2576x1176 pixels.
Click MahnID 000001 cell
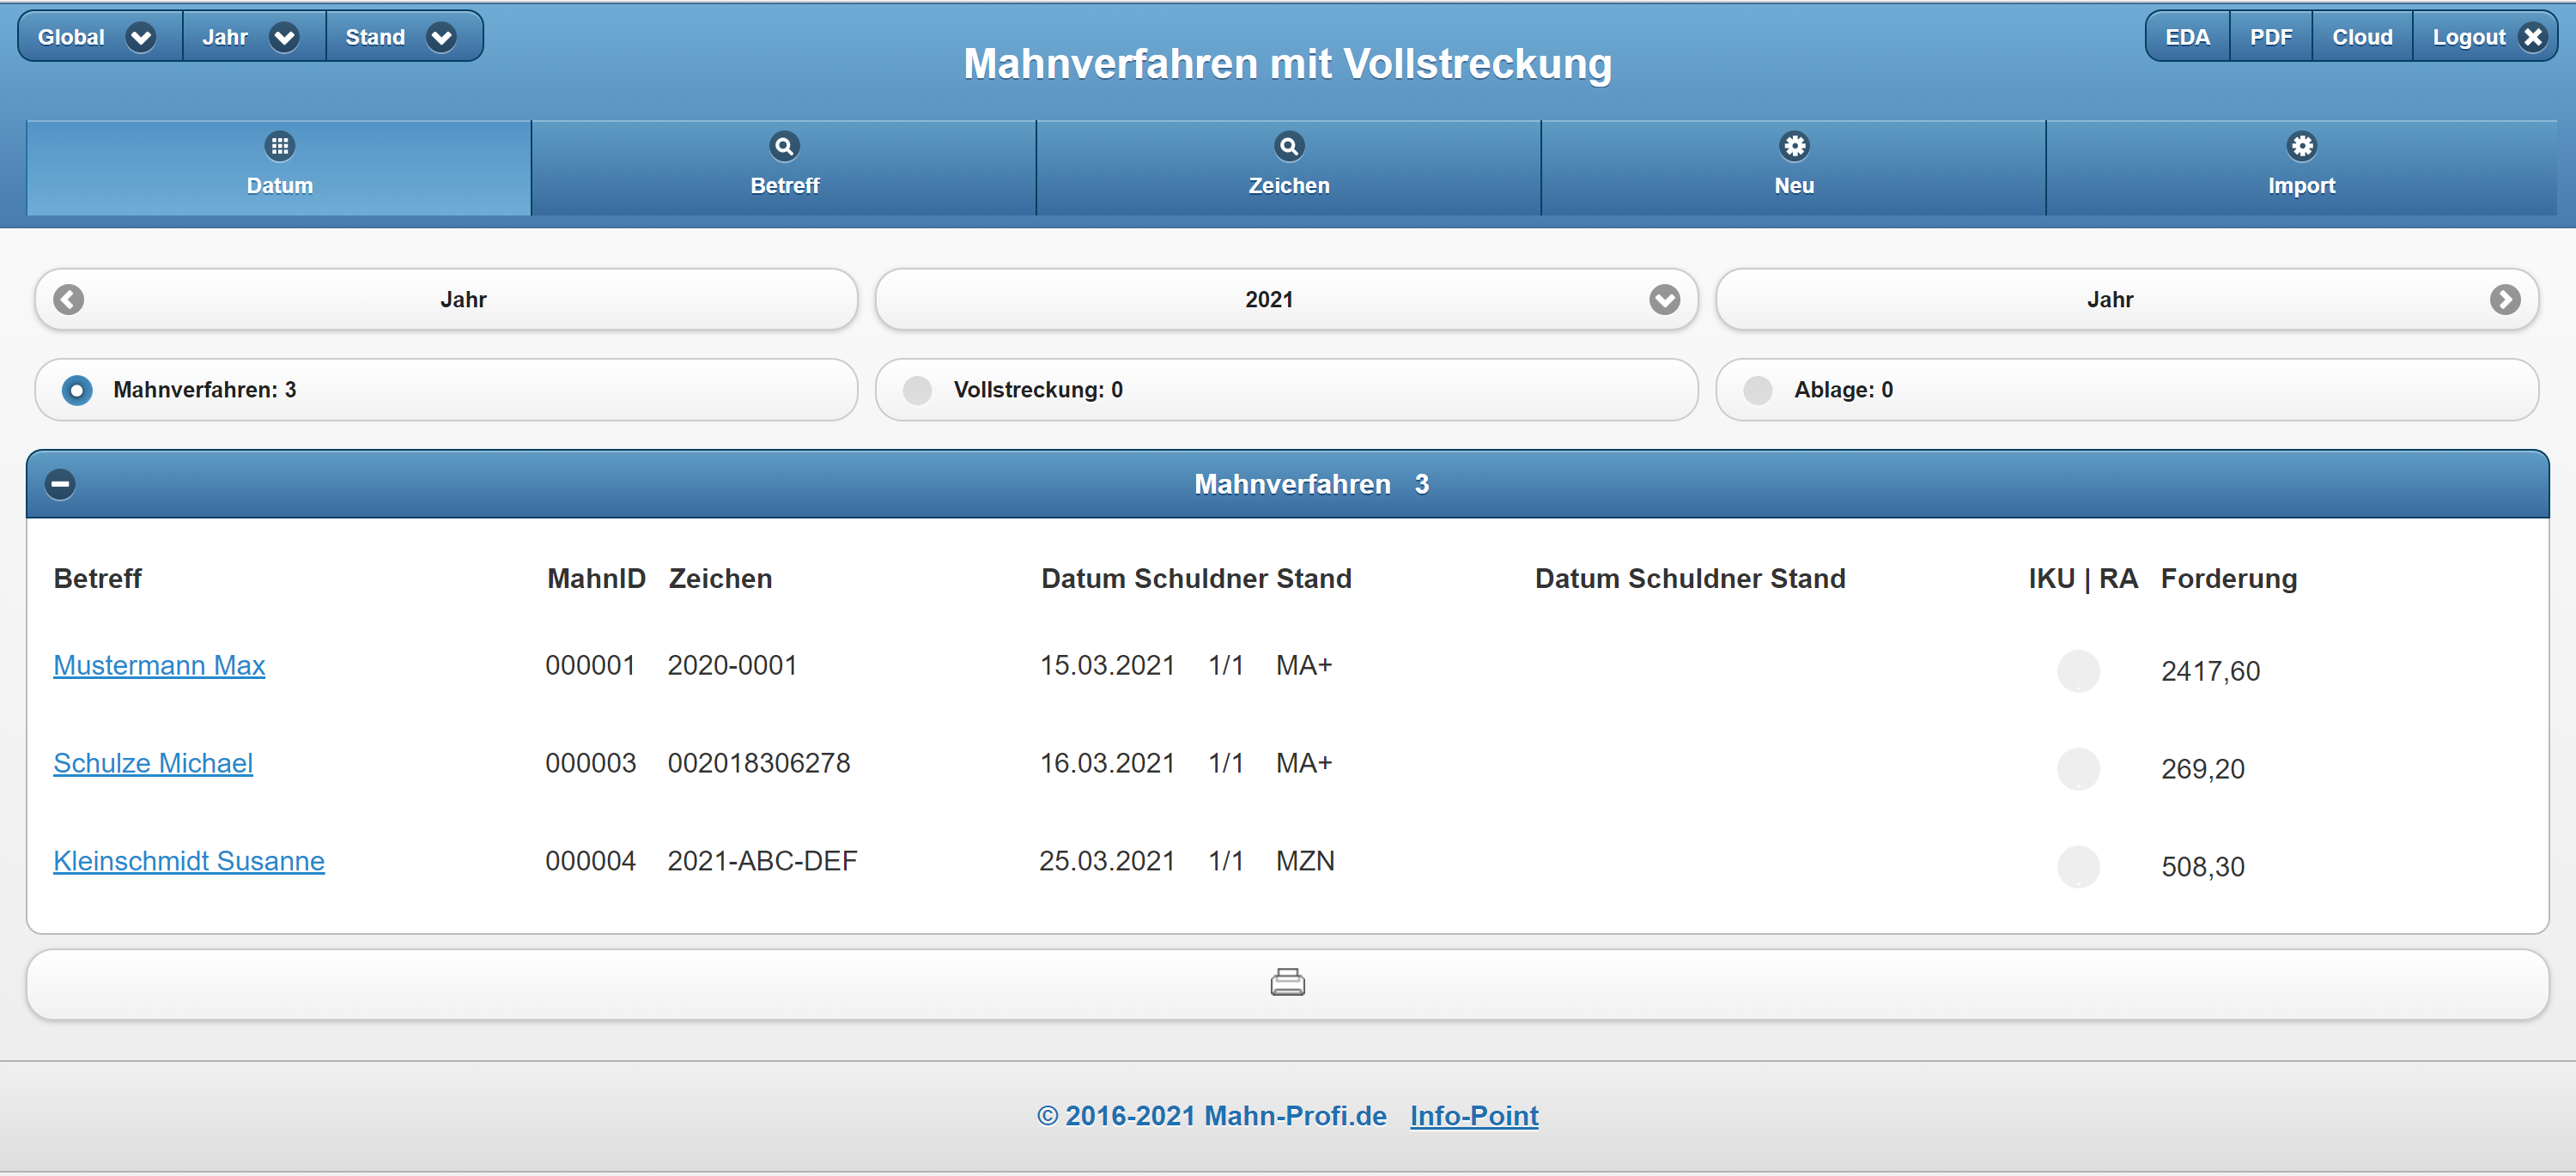coord(590,665)
